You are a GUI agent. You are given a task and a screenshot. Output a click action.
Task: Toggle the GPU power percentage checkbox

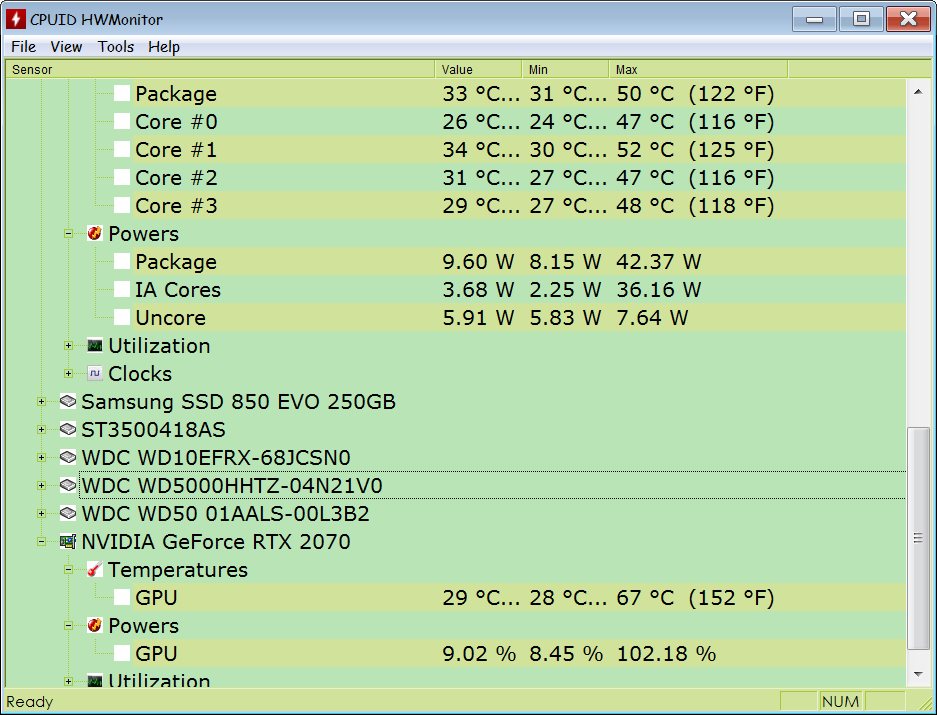click(122, 653)
